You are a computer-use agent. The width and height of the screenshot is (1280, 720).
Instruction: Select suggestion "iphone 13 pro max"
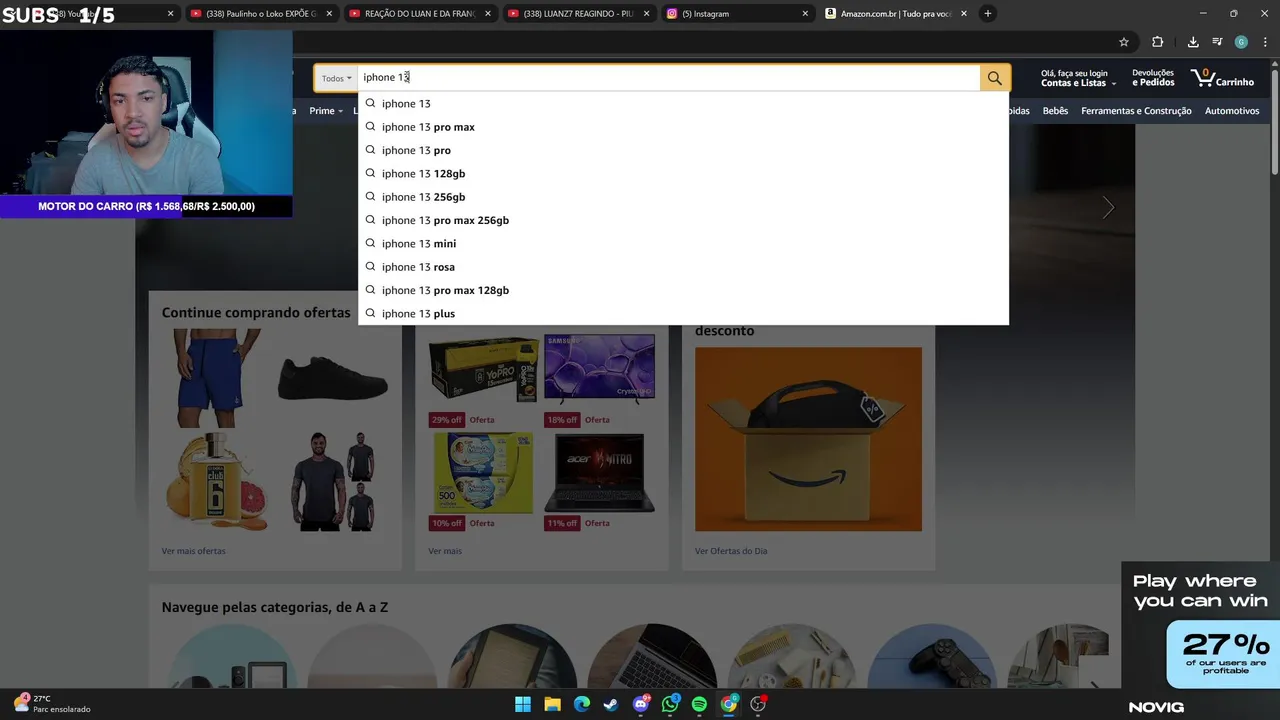(683, 127)
